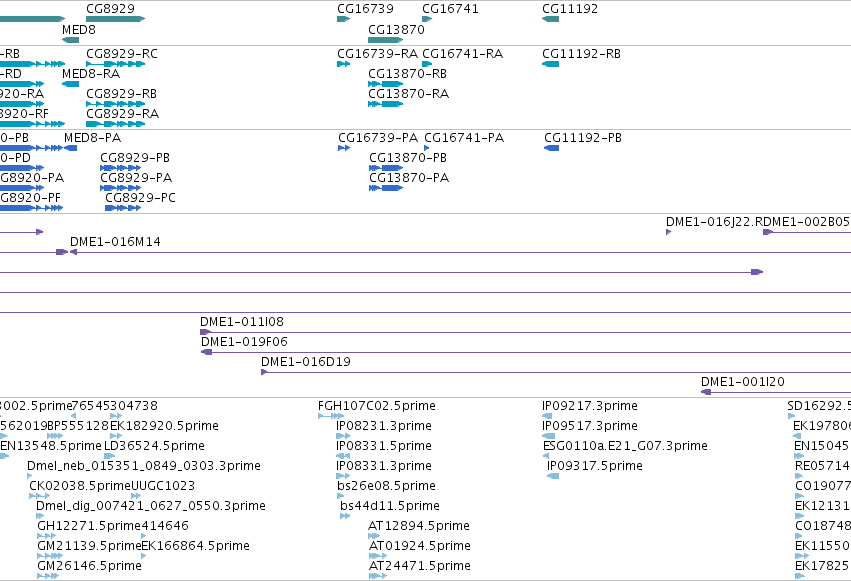Image resolution: width=851 pixels, height=581 pixels.
Task: Click EST bs44d11.5prime
Action: pos(345,516)
